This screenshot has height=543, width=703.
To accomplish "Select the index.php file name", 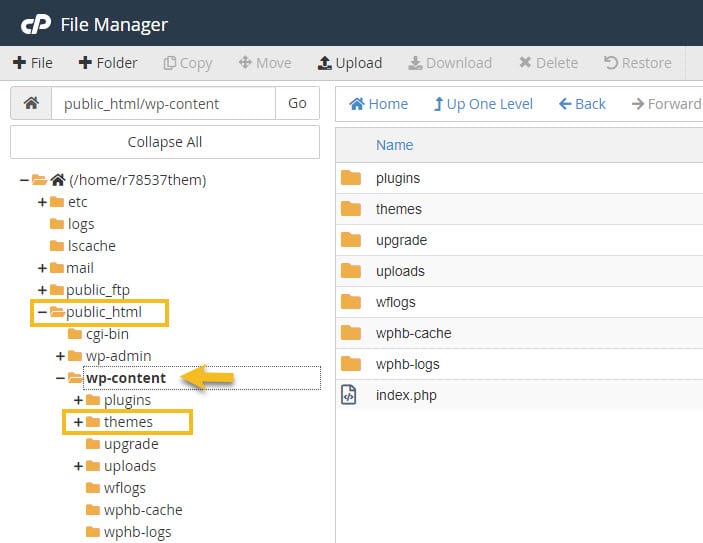I will 406,395.
